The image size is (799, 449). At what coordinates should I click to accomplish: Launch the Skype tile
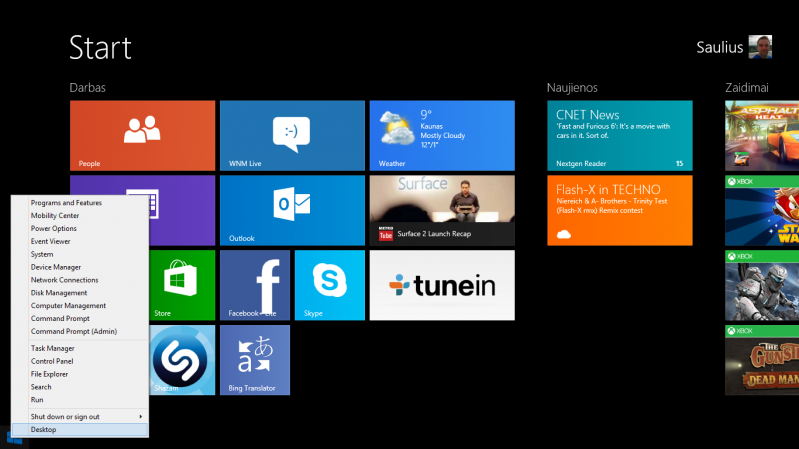tap(329, 285)
